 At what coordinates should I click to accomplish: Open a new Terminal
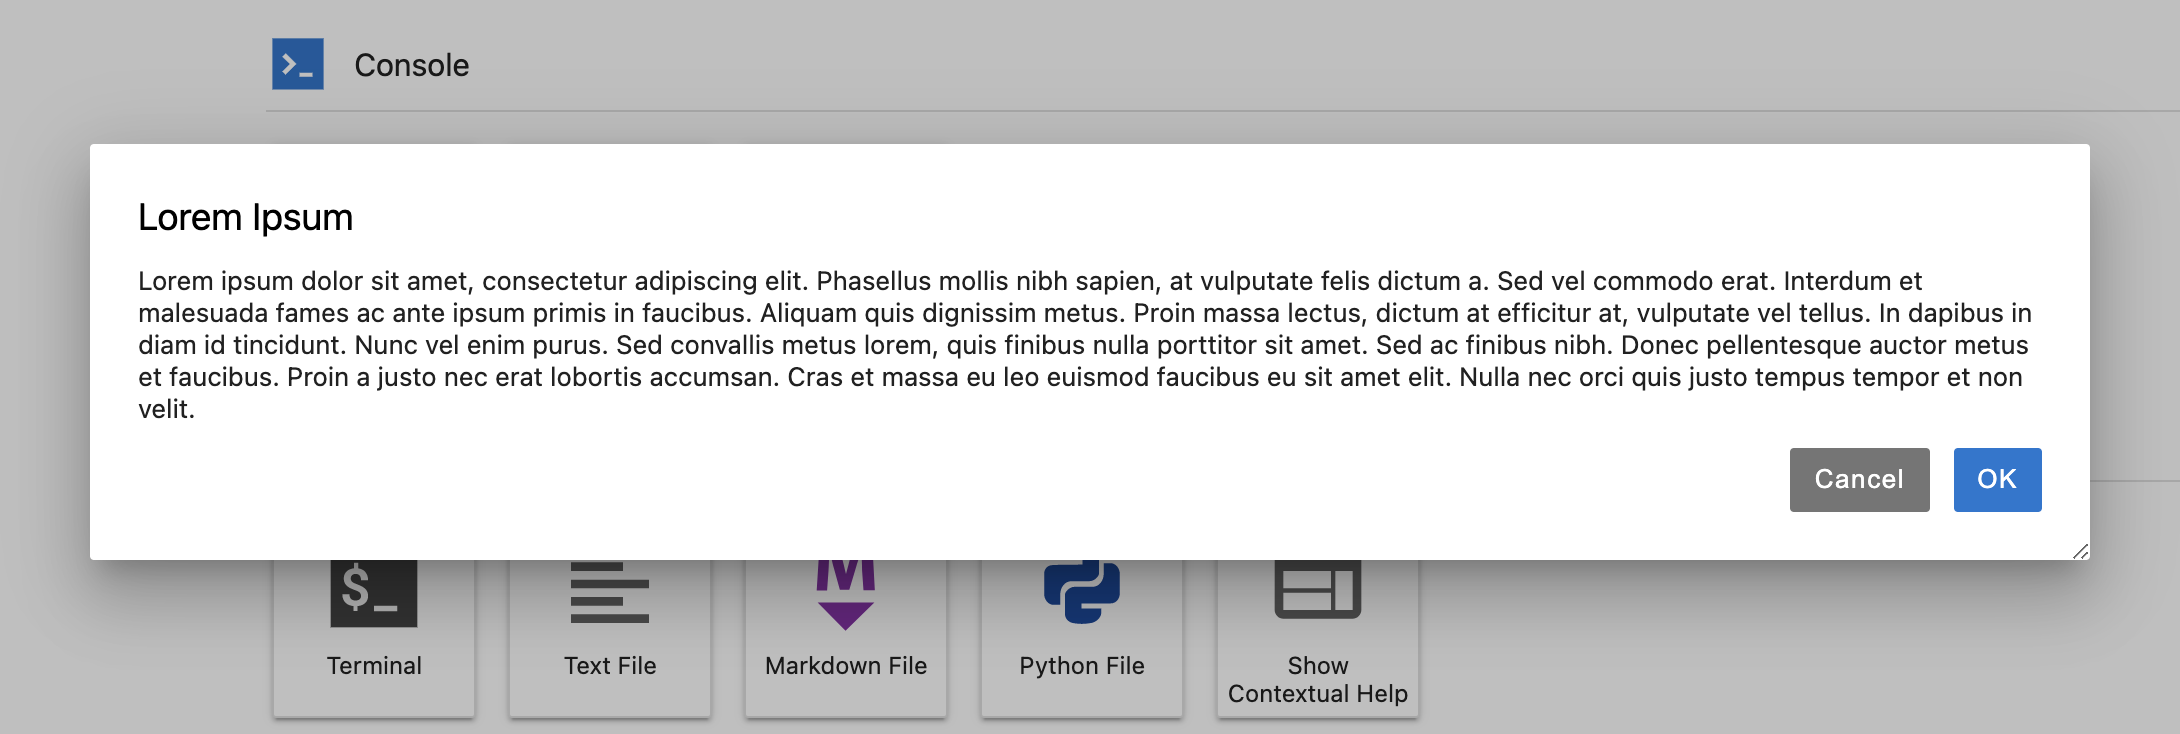tap(373, 630)
